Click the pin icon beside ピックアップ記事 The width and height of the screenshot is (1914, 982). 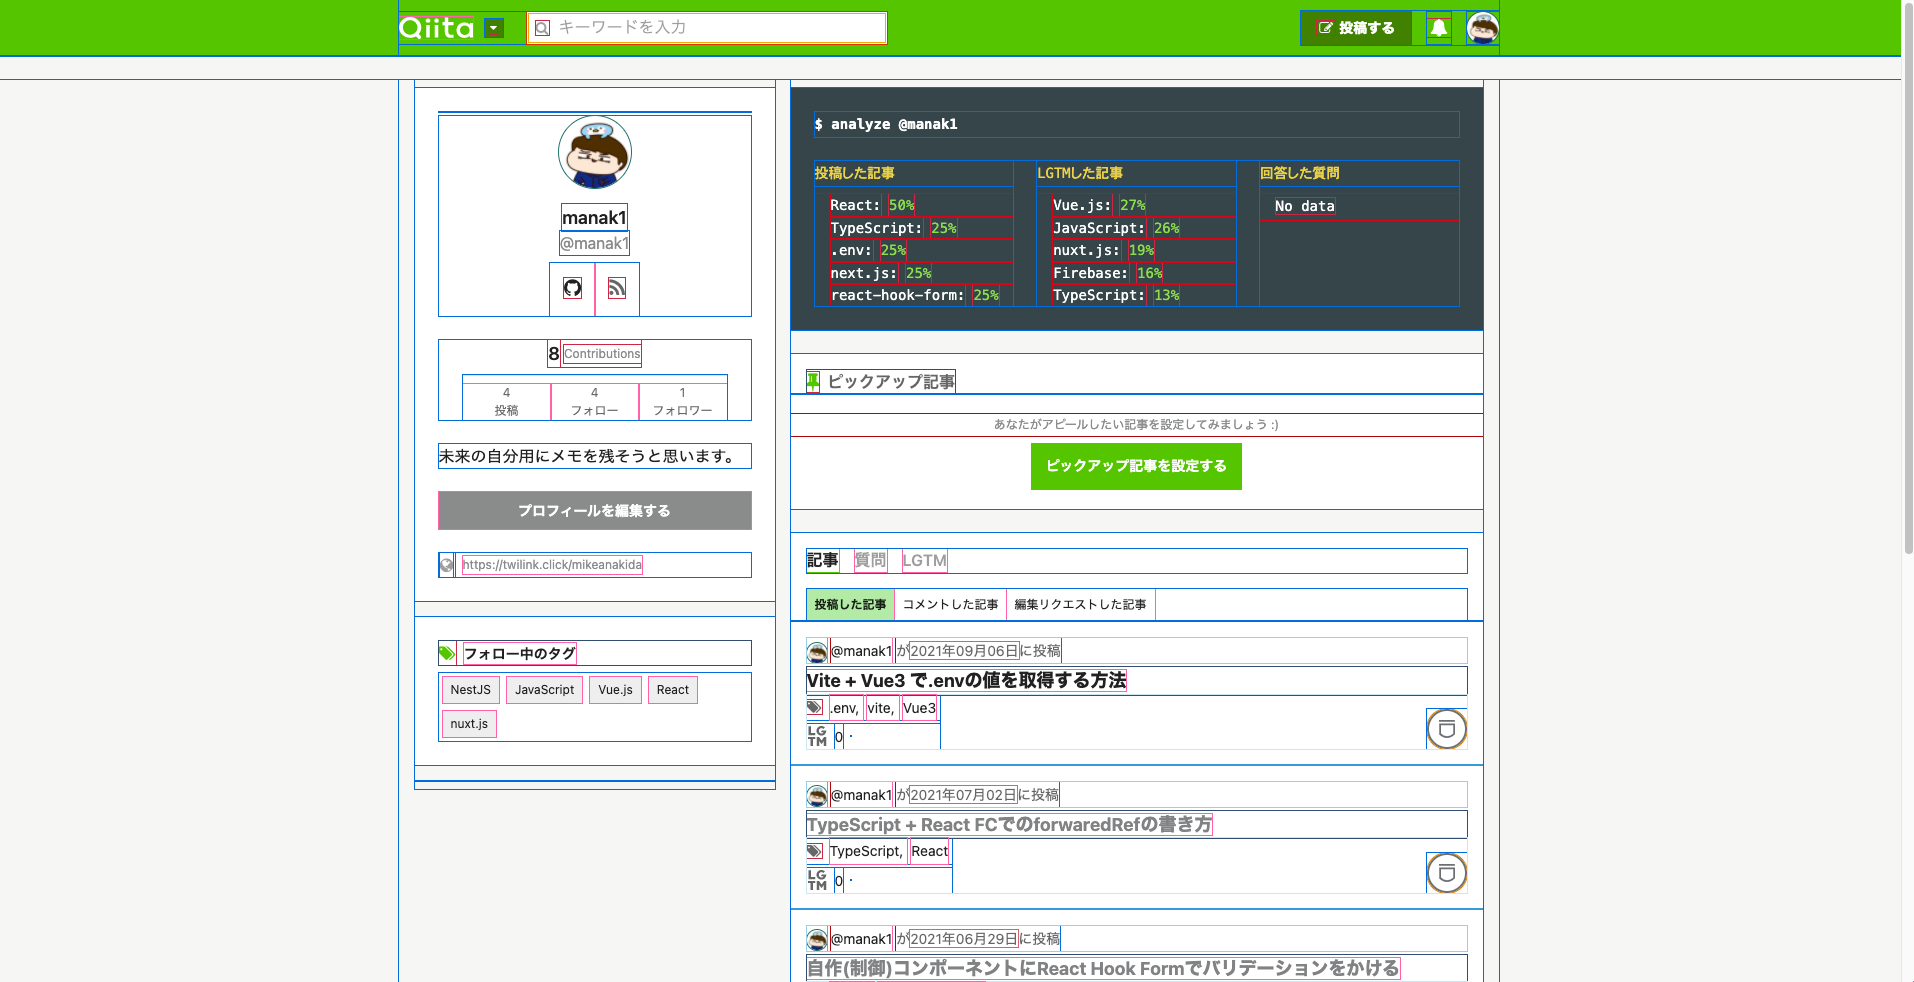click(x=812, y=380)
